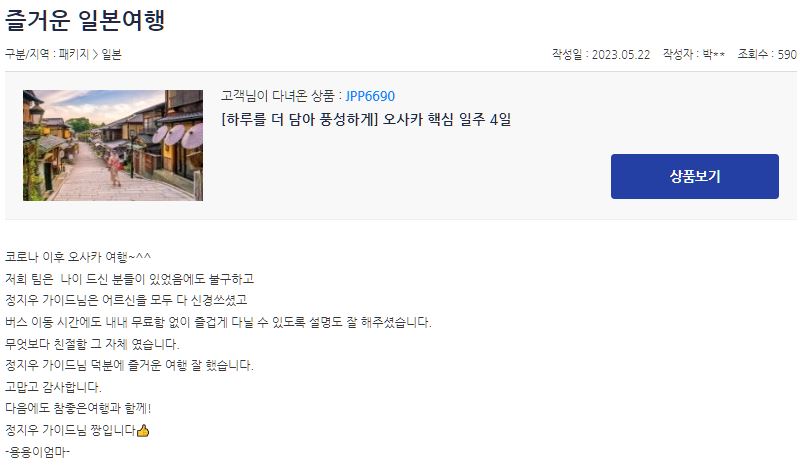This screenshot has width=805, height=474.
Task: Click the 조회수 590 view count
Action: (x=767, y=54)
